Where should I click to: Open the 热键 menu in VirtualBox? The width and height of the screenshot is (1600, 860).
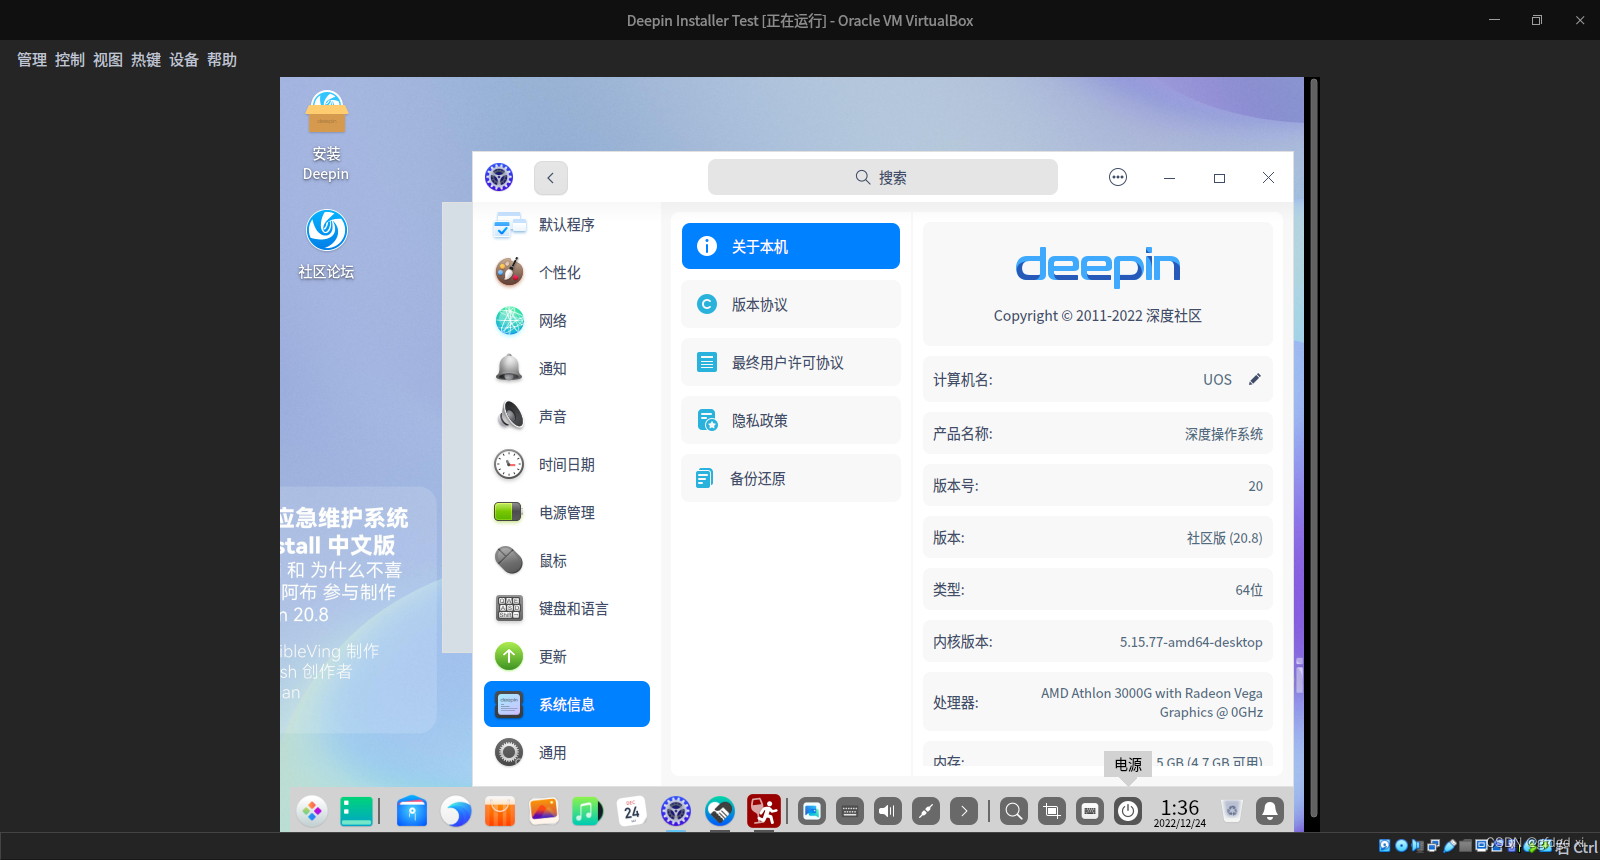pyautogui.click(x=146, y=60)
